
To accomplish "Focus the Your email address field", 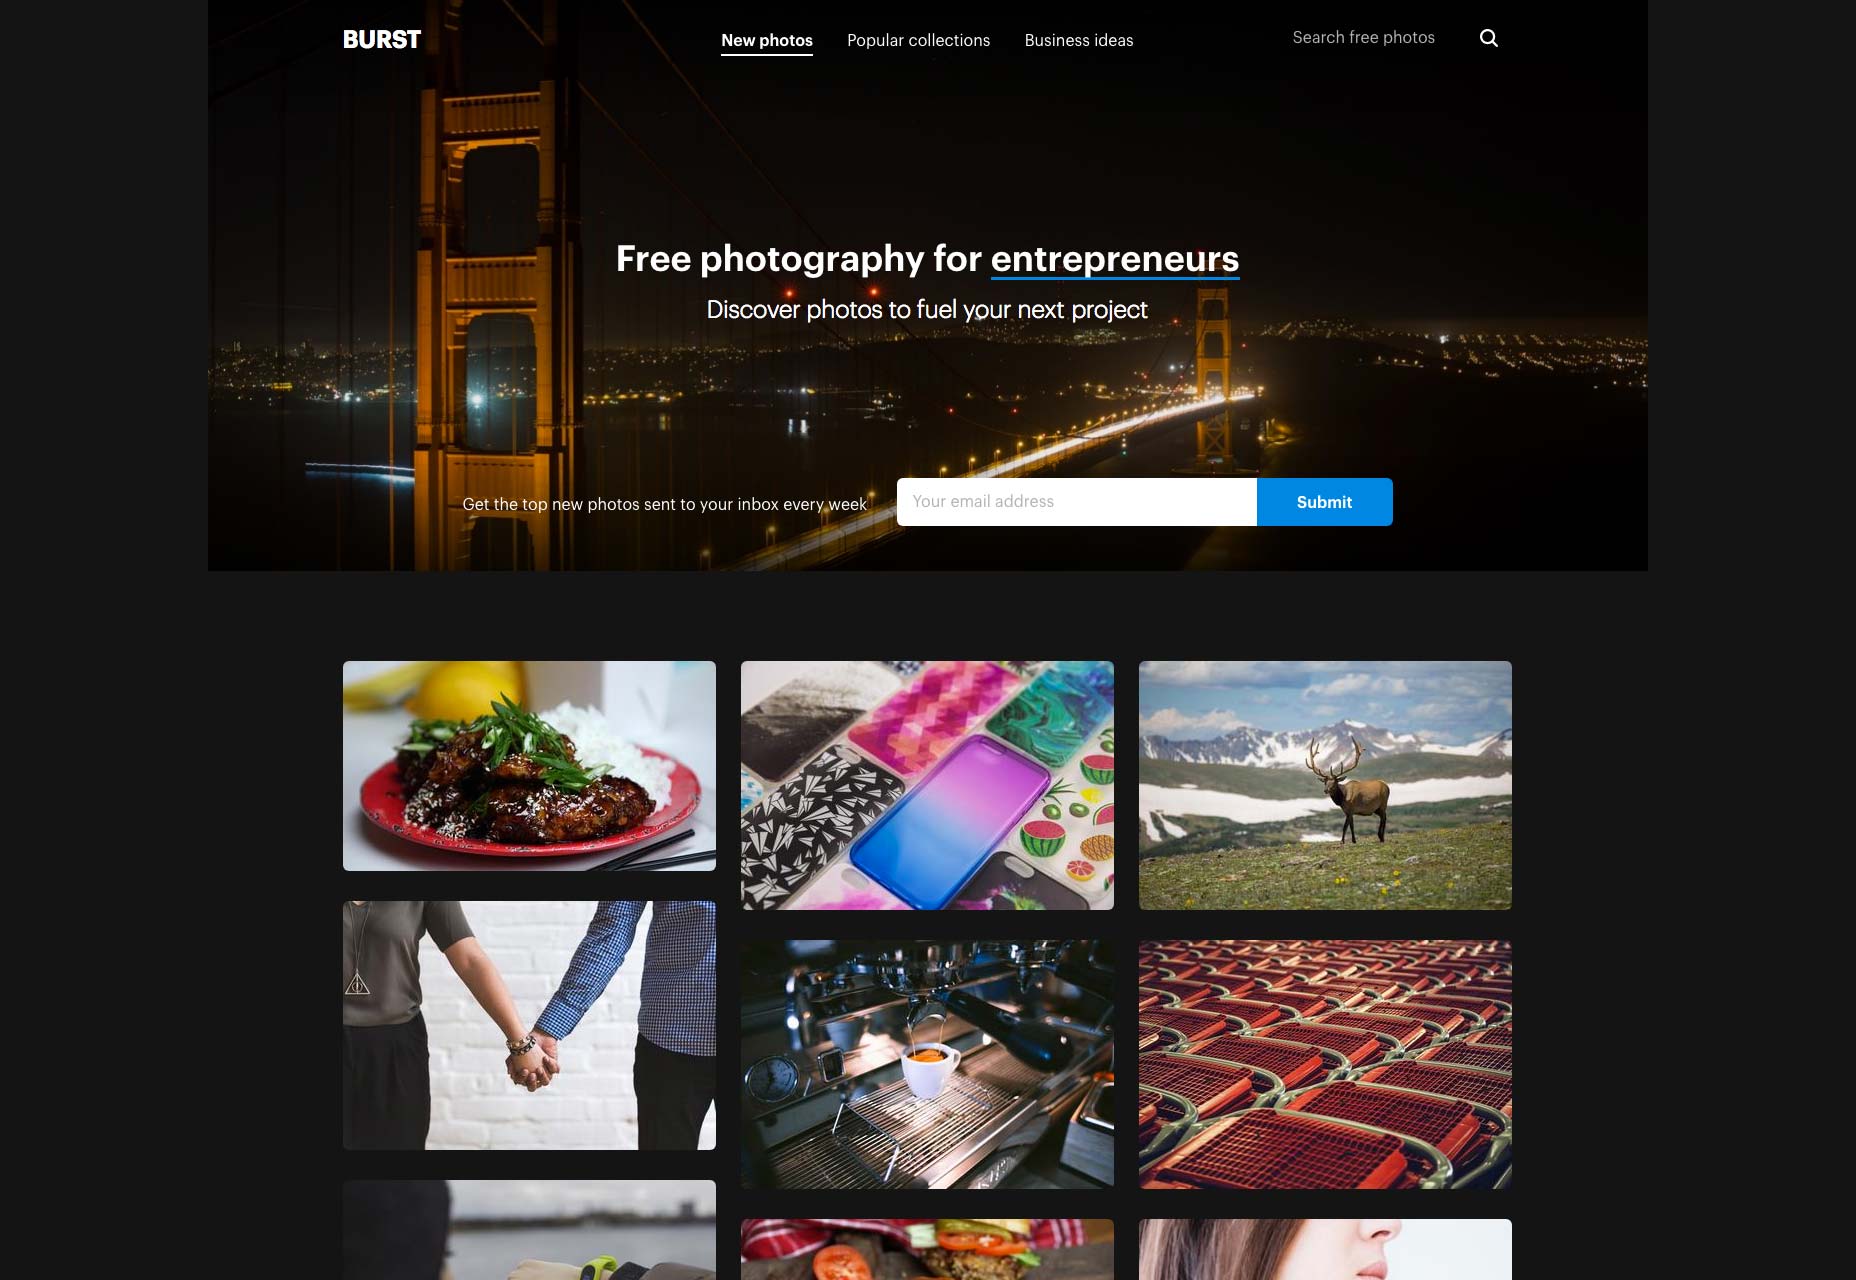I will click(x=1076, y=502).
